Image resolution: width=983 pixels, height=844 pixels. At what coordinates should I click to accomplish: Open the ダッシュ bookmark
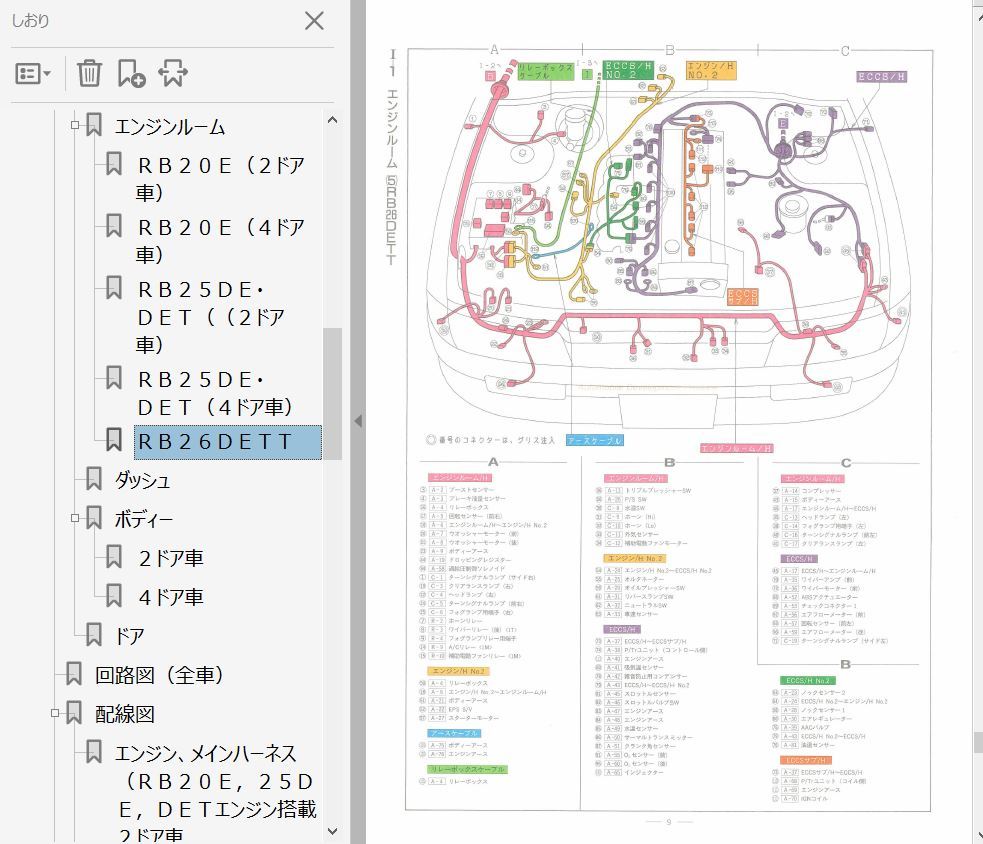[x=142, y=480]
